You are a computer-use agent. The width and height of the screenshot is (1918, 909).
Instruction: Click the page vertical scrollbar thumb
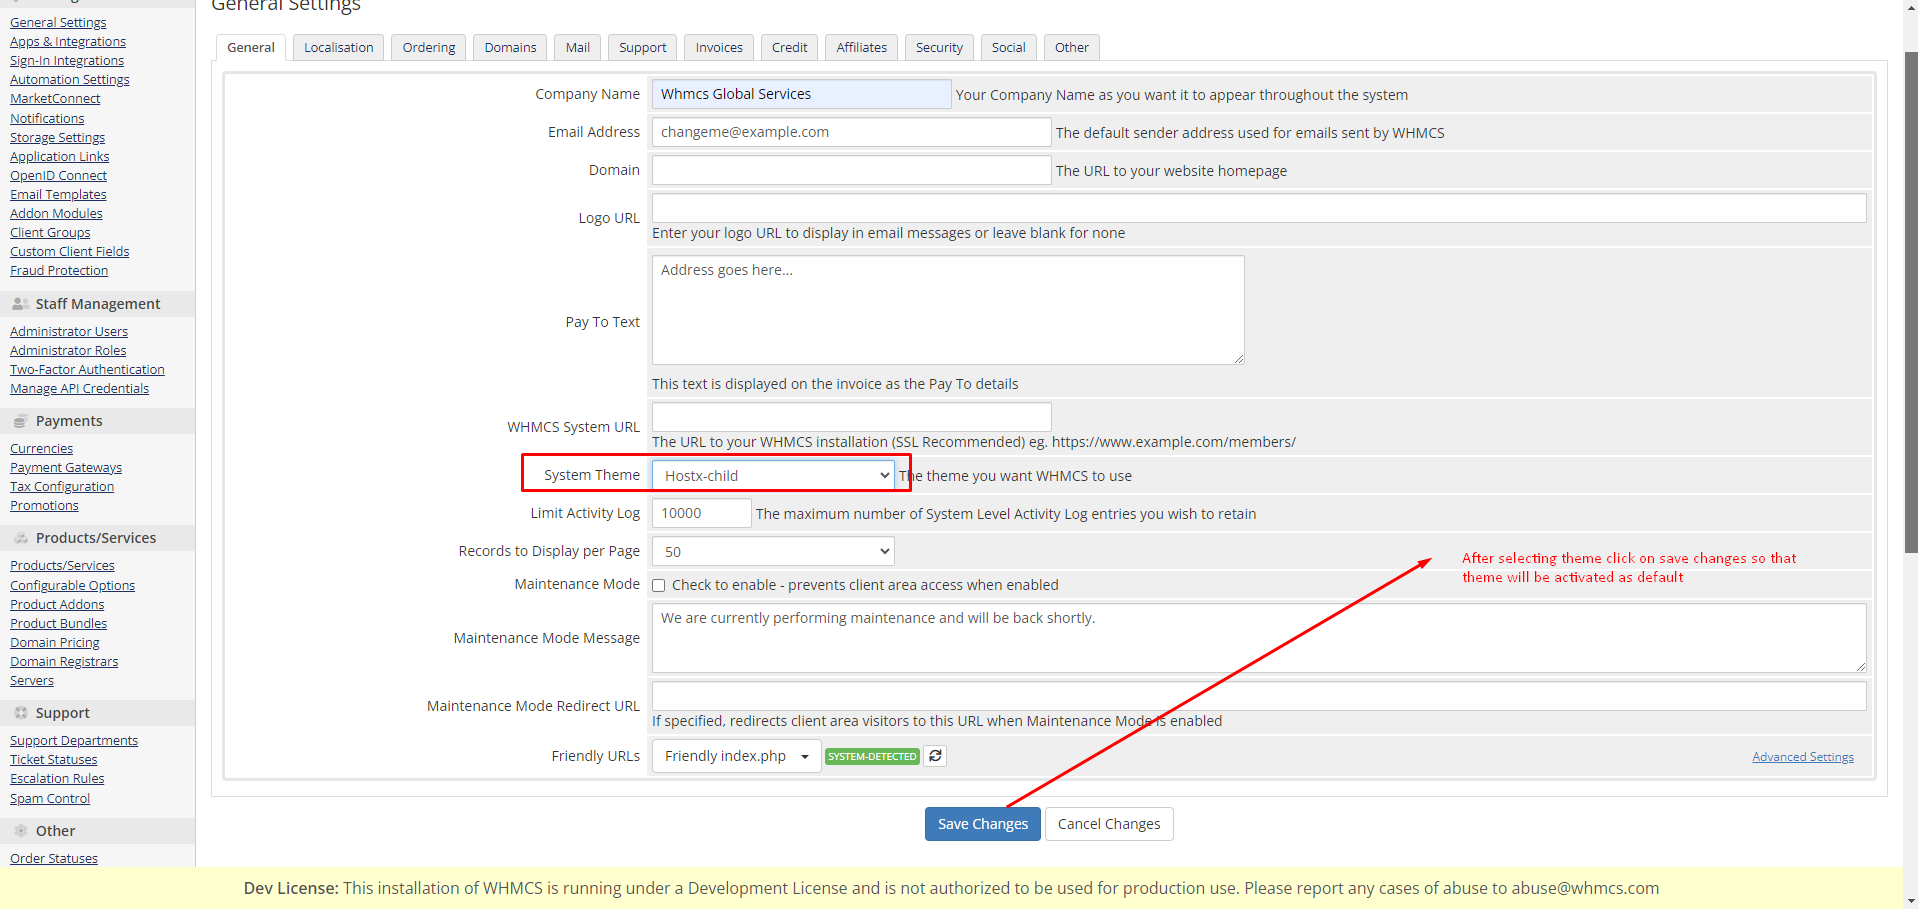tap(1911, 300)
